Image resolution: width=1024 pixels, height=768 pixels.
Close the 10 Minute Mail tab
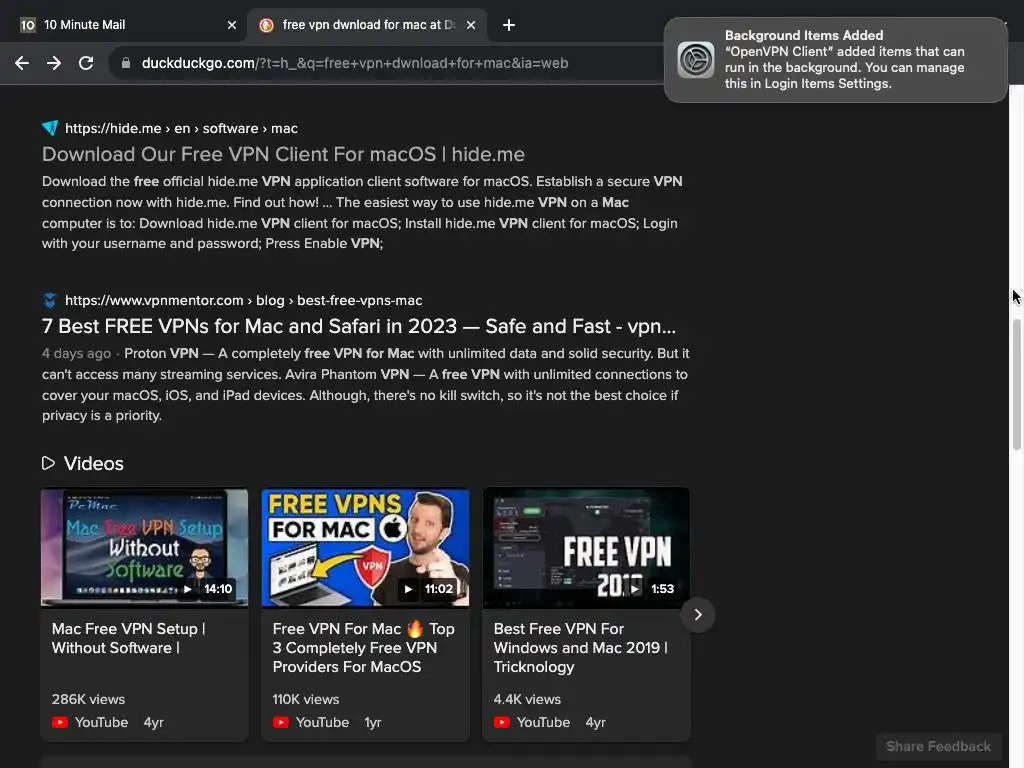(232, 25)
